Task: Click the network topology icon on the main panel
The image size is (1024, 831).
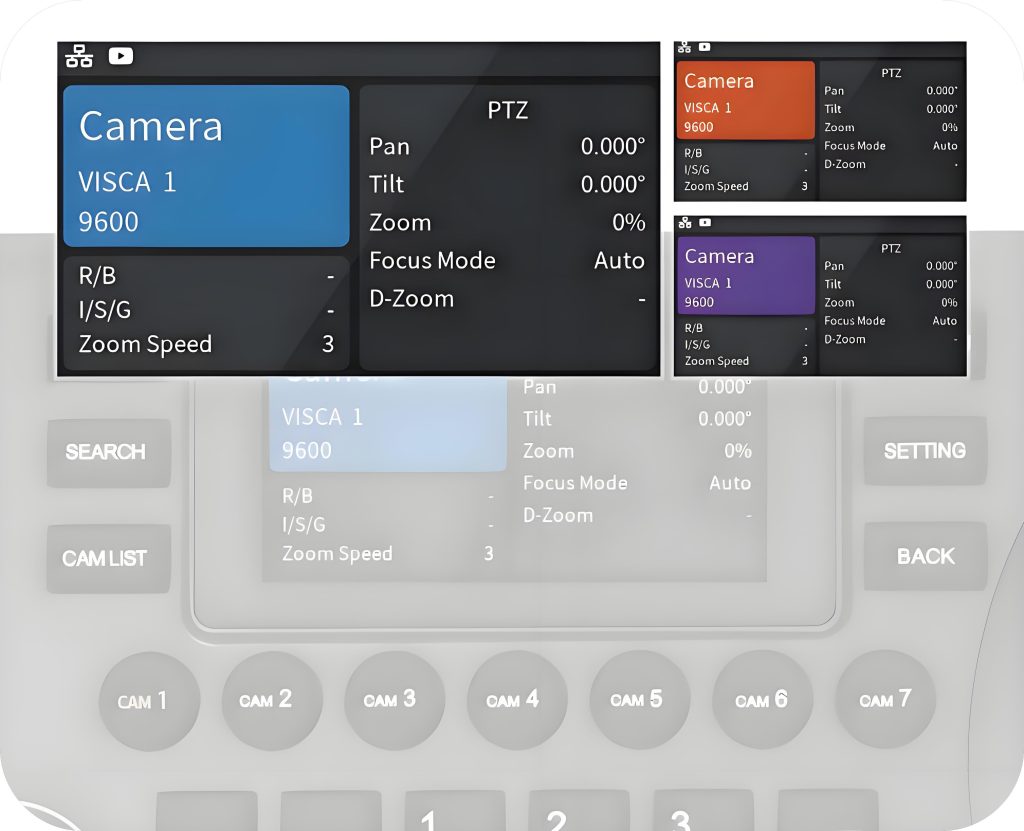Action: 80,56
